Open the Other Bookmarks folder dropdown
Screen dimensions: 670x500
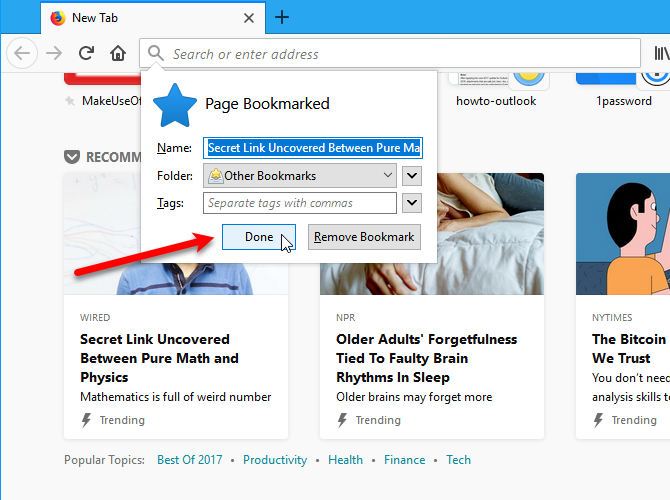pos(300,176)
